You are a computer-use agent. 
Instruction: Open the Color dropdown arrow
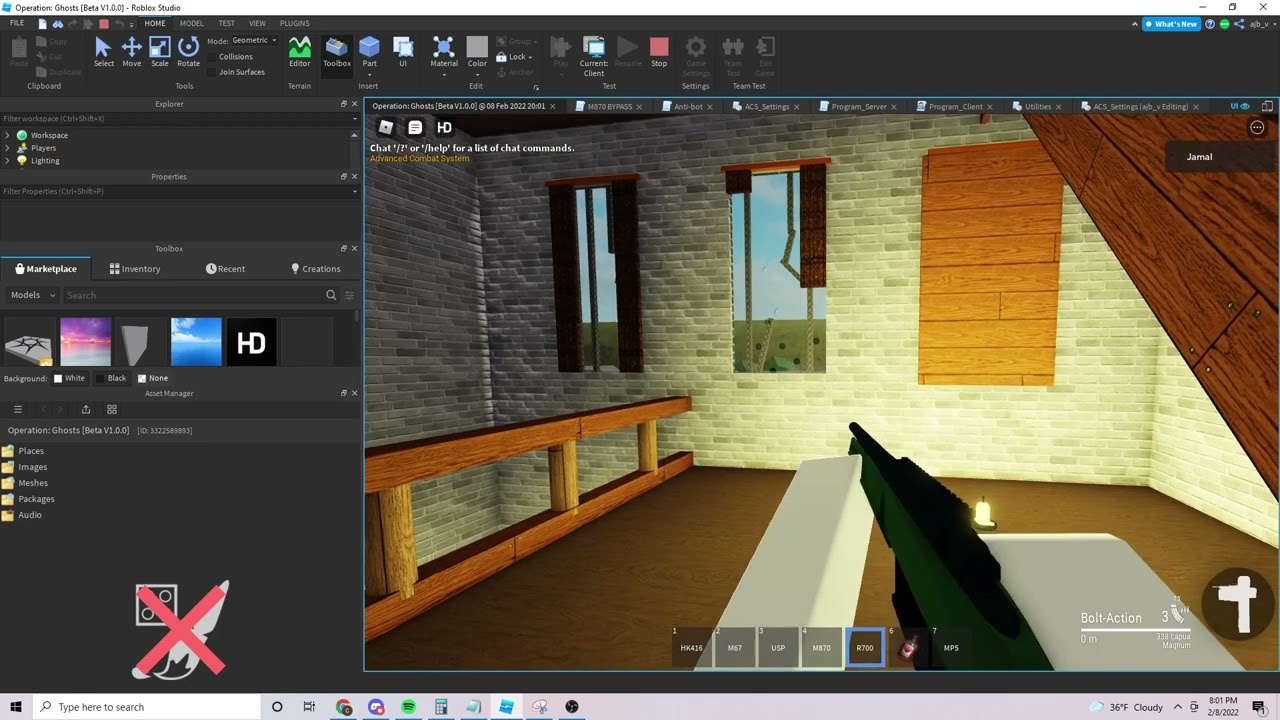point(477,73)
